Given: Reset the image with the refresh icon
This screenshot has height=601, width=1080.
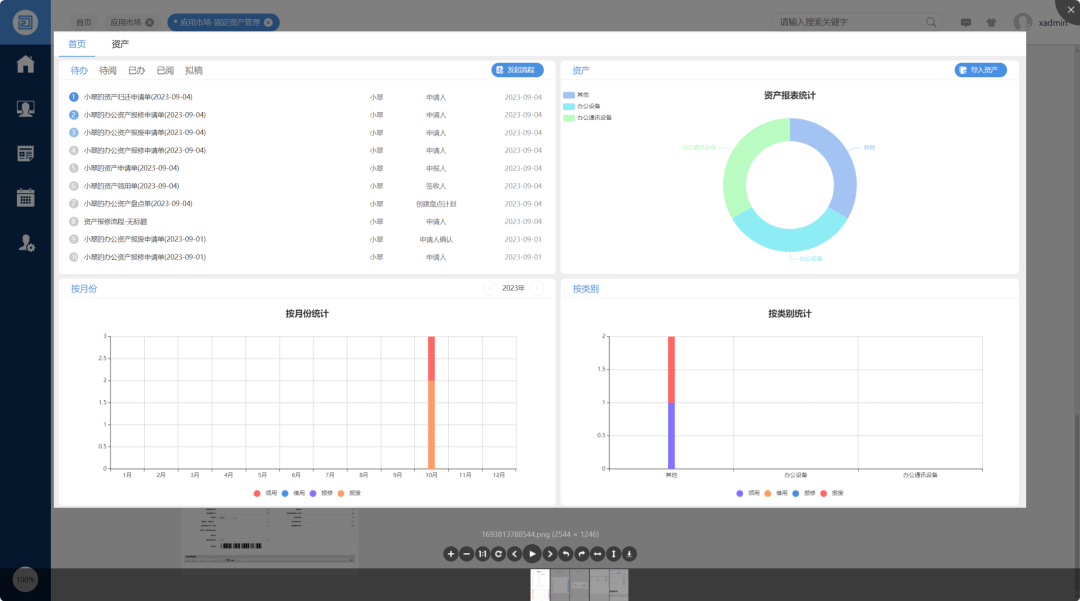Looking at the screenshot, I should coord(499,553).
